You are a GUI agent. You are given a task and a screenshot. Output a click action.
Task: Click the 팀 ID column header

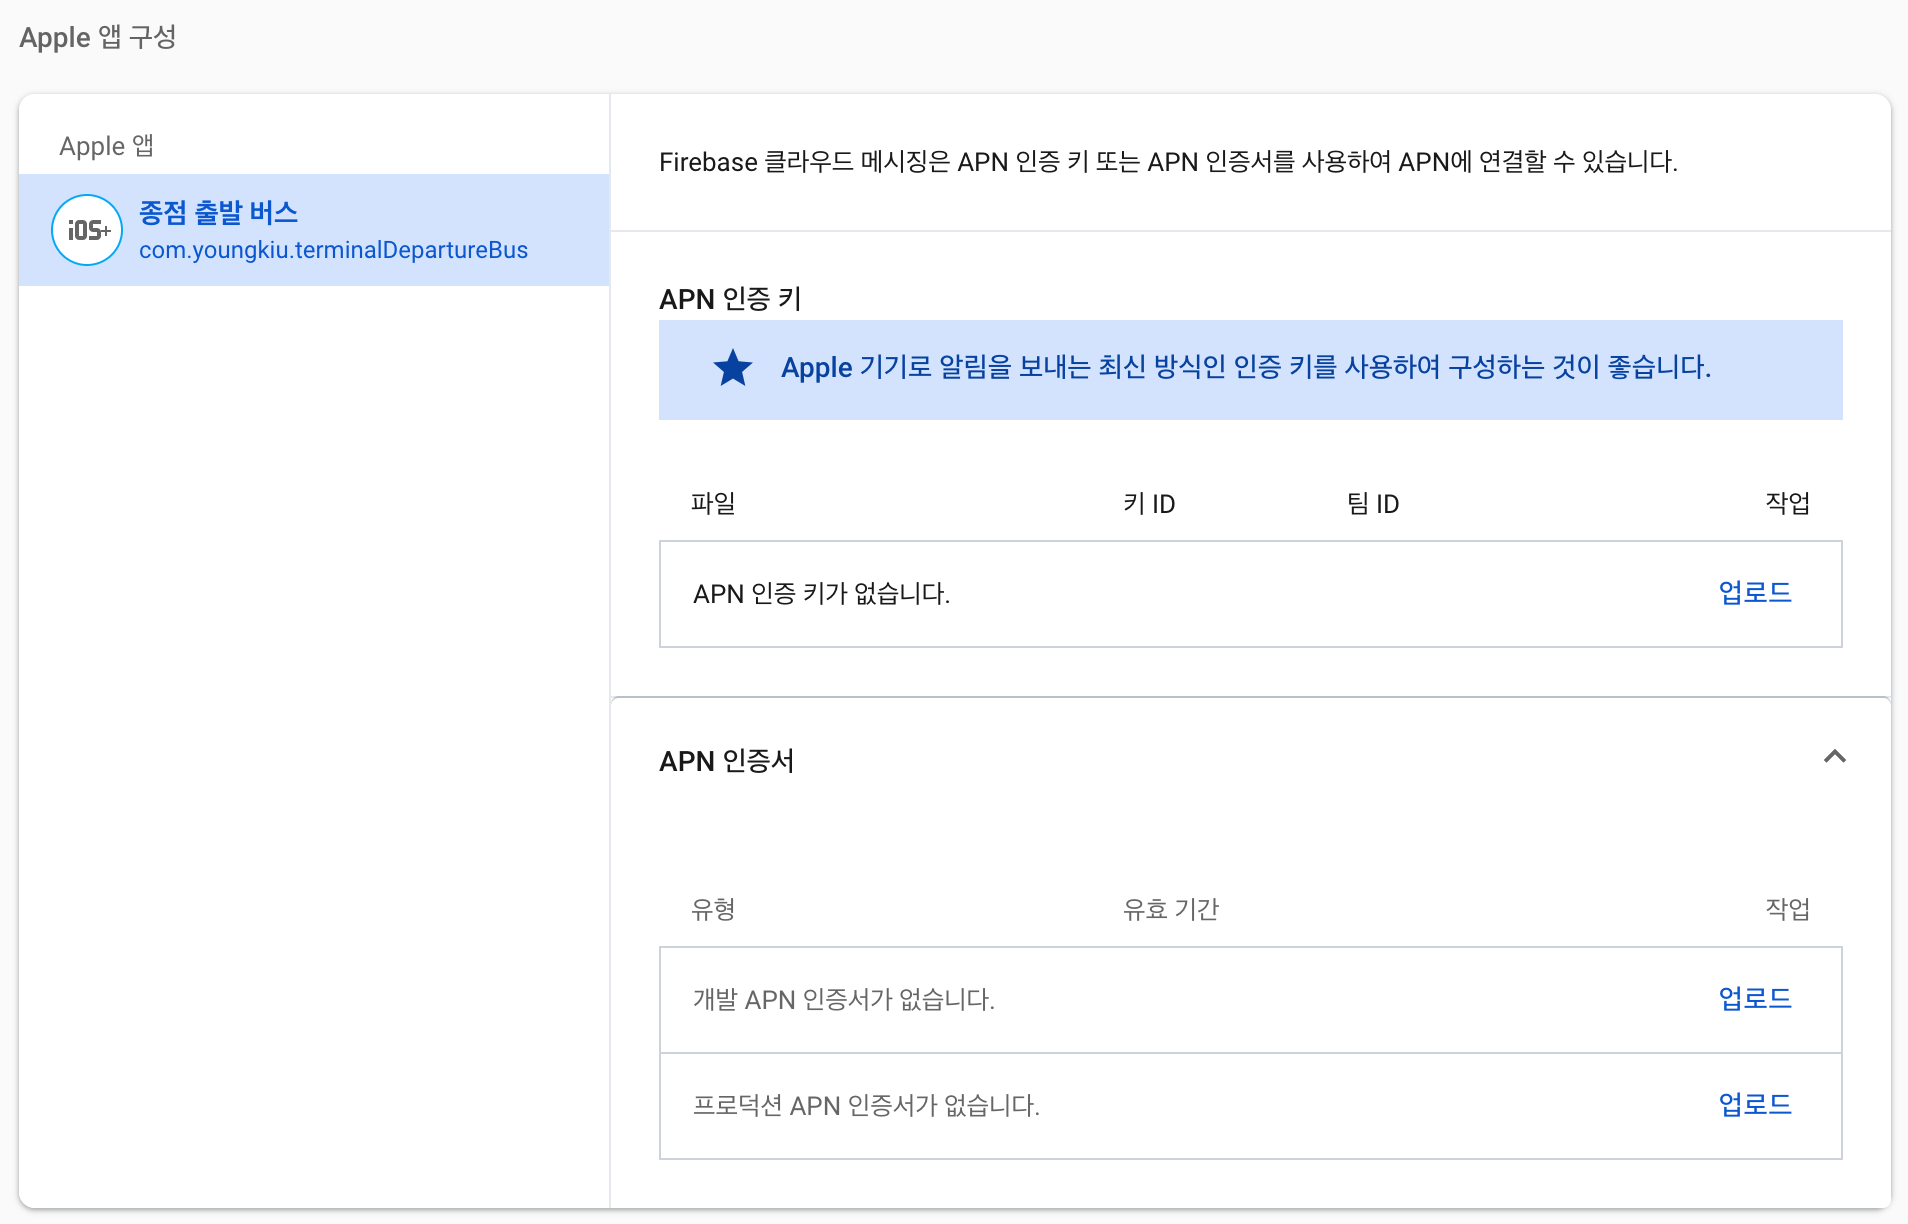coord(1373,503)
